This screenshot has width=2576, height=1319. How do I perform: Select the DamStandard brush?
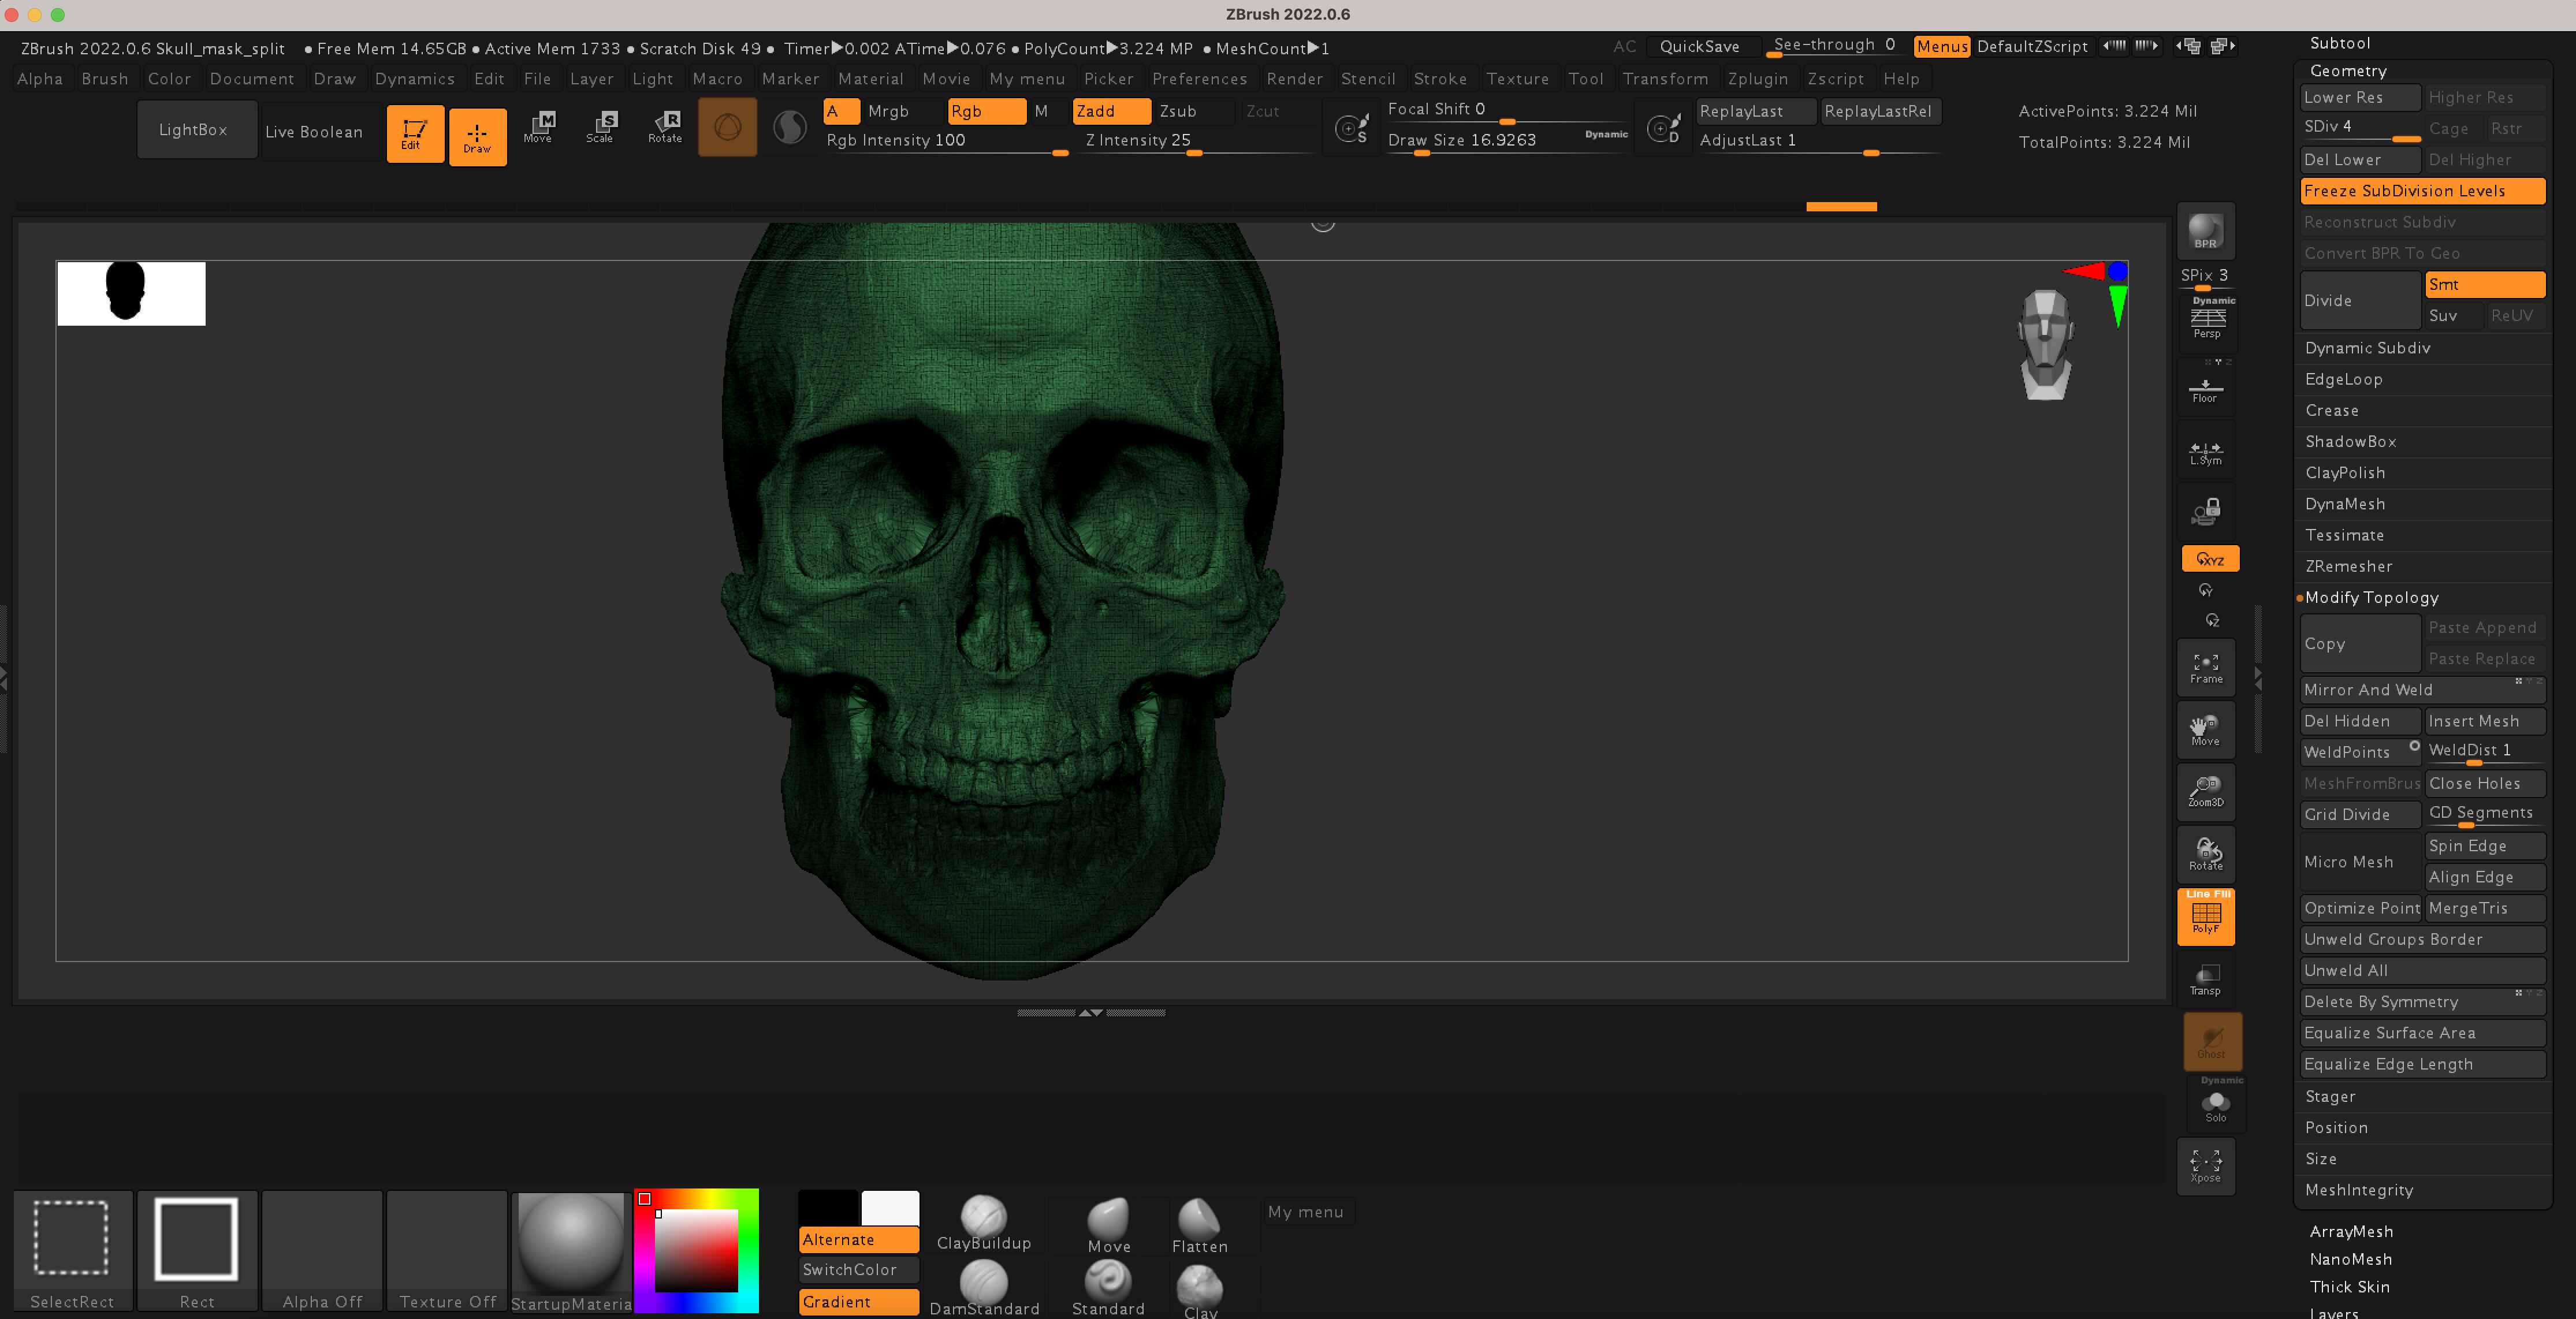[984, 1287]
